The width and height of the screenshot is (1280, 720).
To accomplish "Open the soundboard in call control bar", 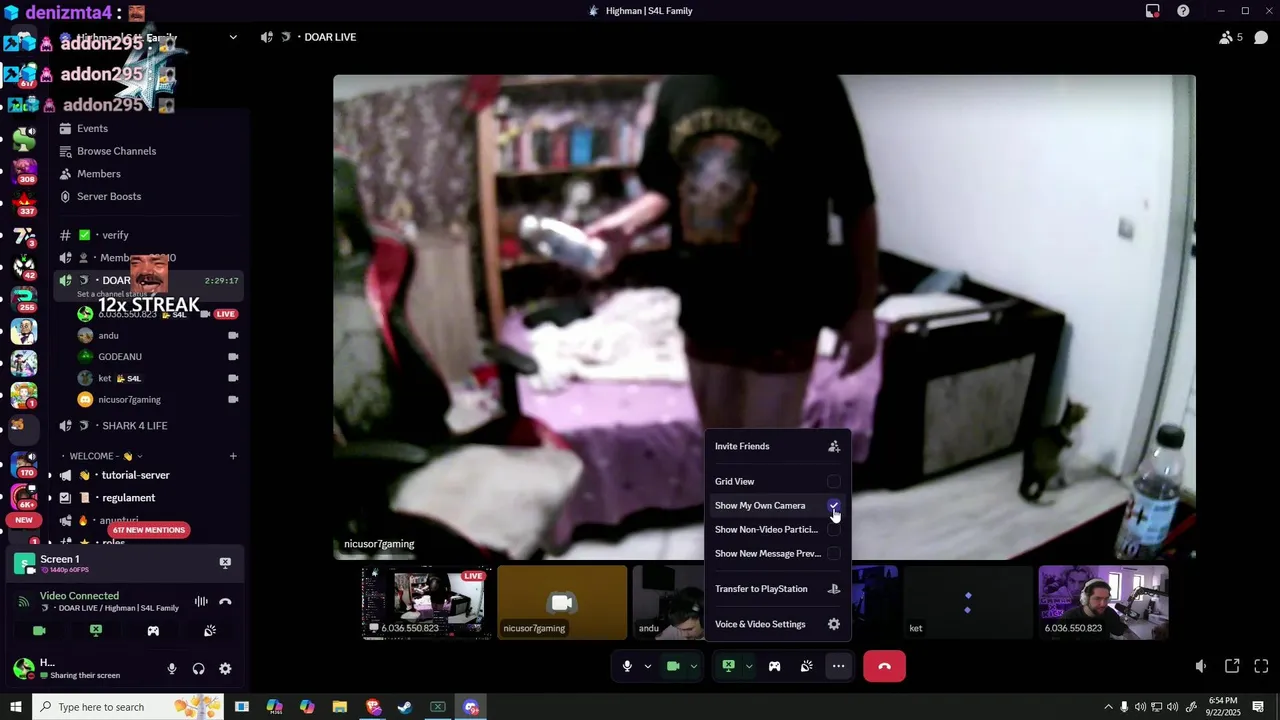I will [x=806, y=666].
